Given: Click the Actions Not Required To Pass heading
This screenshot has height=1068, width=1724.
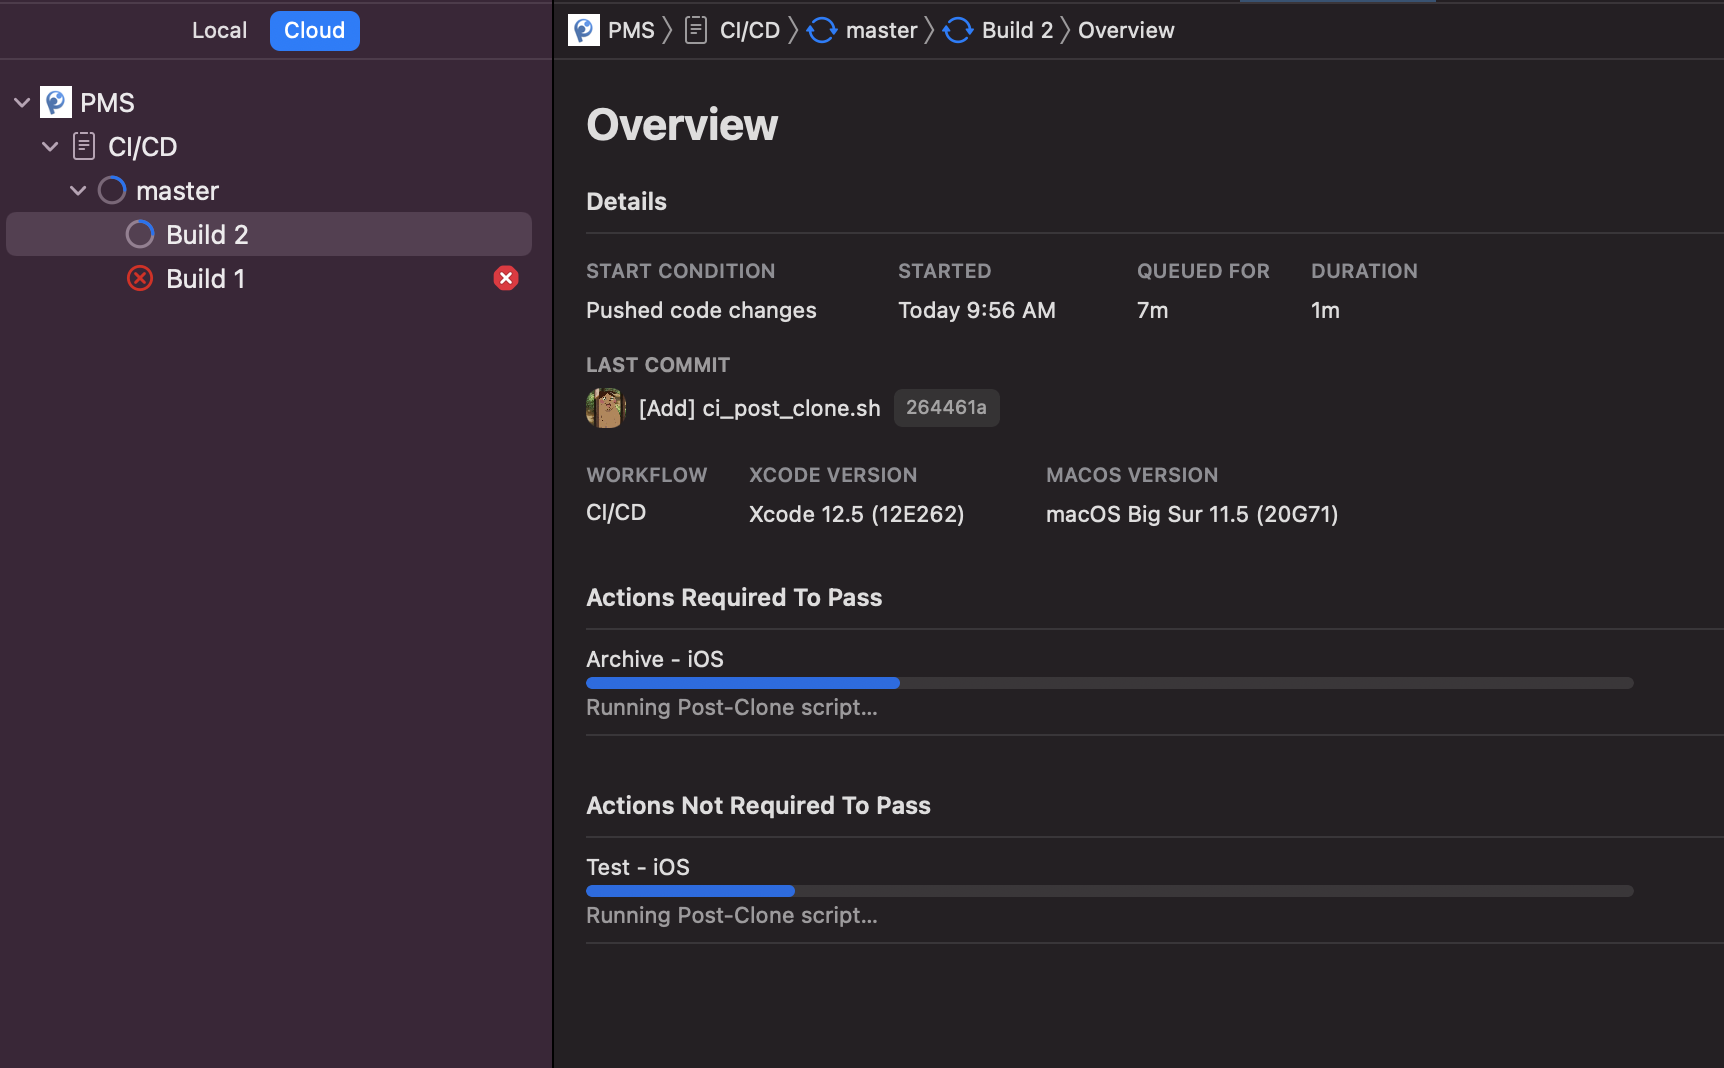Looking at the screenshot, I should coord(758,805).
